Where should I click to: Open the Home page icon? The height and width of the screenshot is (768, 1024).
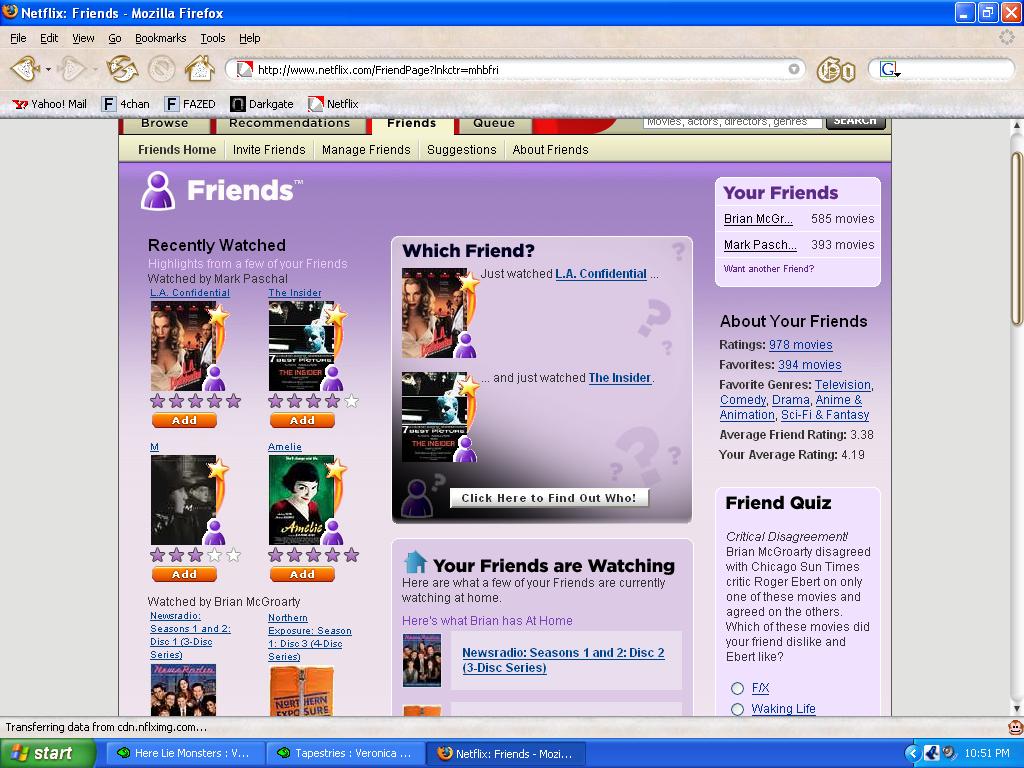tap(200, 69)
